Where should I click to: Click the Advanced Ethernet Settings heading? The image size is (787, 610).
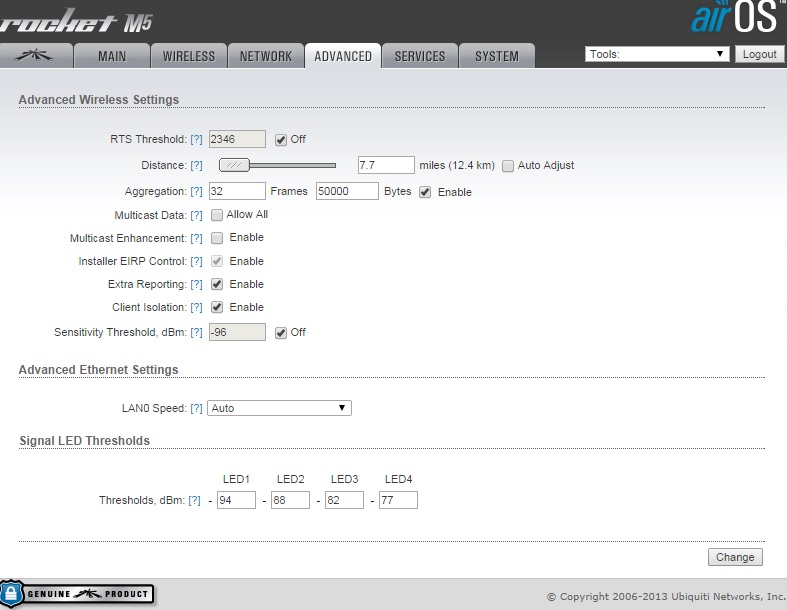coord(98,370)
